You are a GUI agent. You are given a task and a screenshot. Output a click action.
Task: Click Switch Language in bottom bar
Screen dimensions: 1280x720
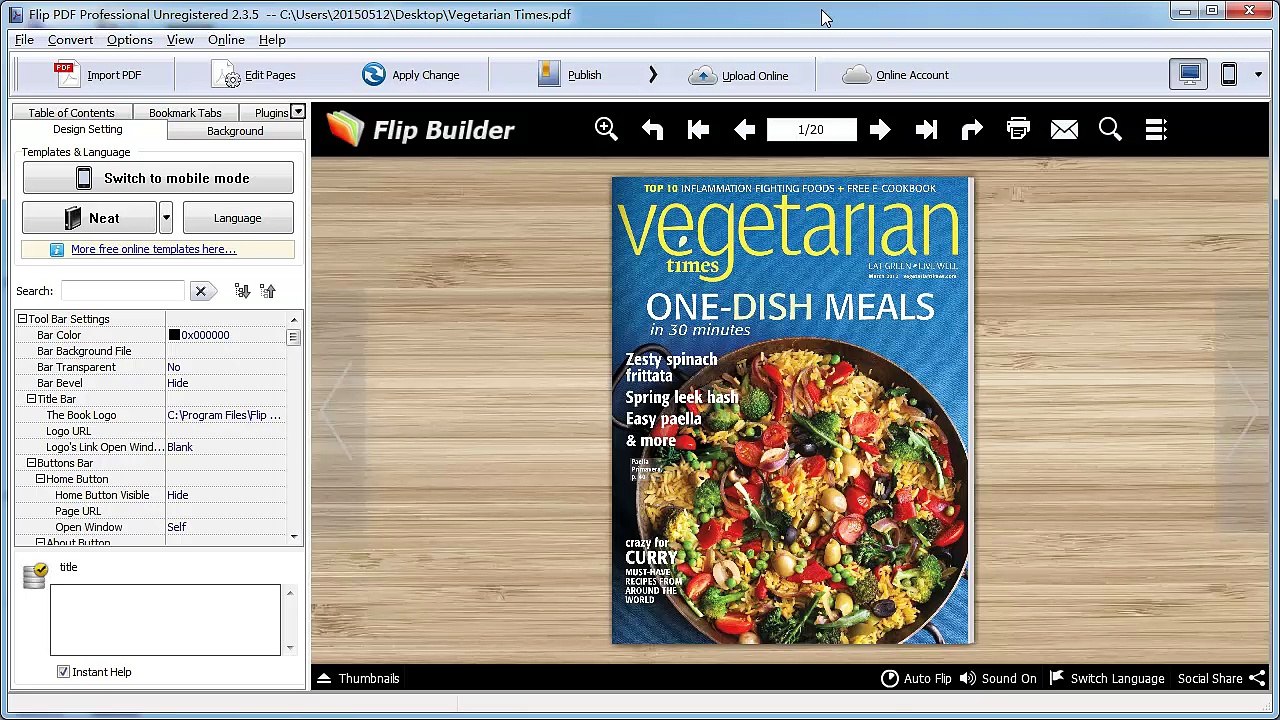[1107, 678]
